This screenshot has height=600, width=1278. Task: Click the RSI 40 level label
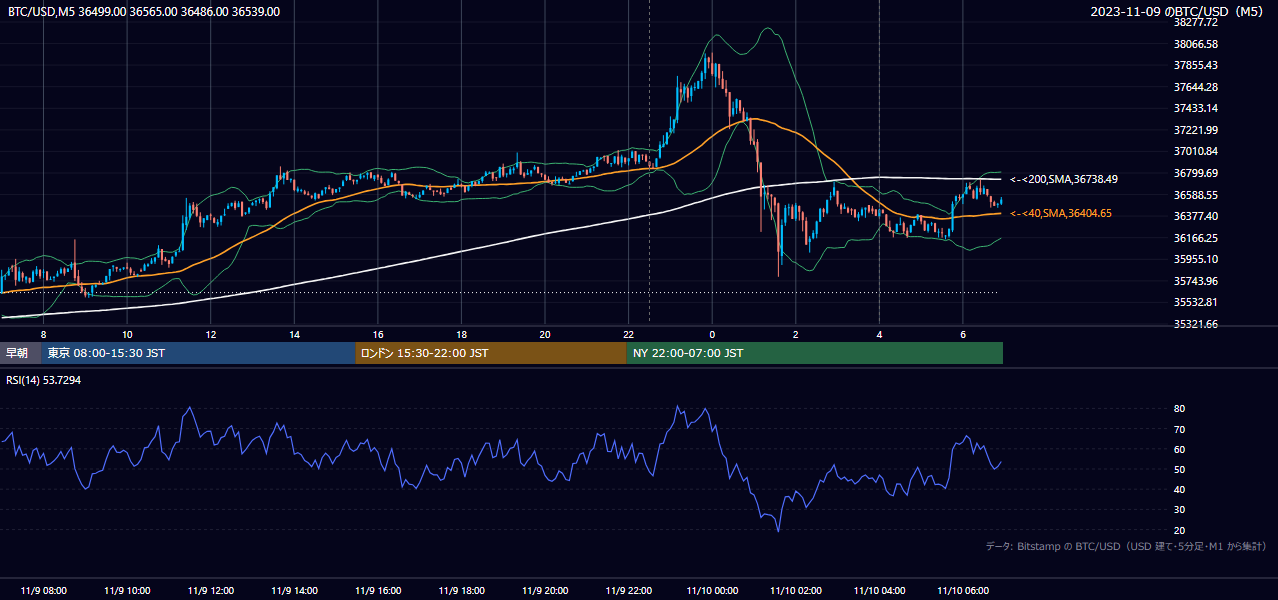coord(1179,489)
